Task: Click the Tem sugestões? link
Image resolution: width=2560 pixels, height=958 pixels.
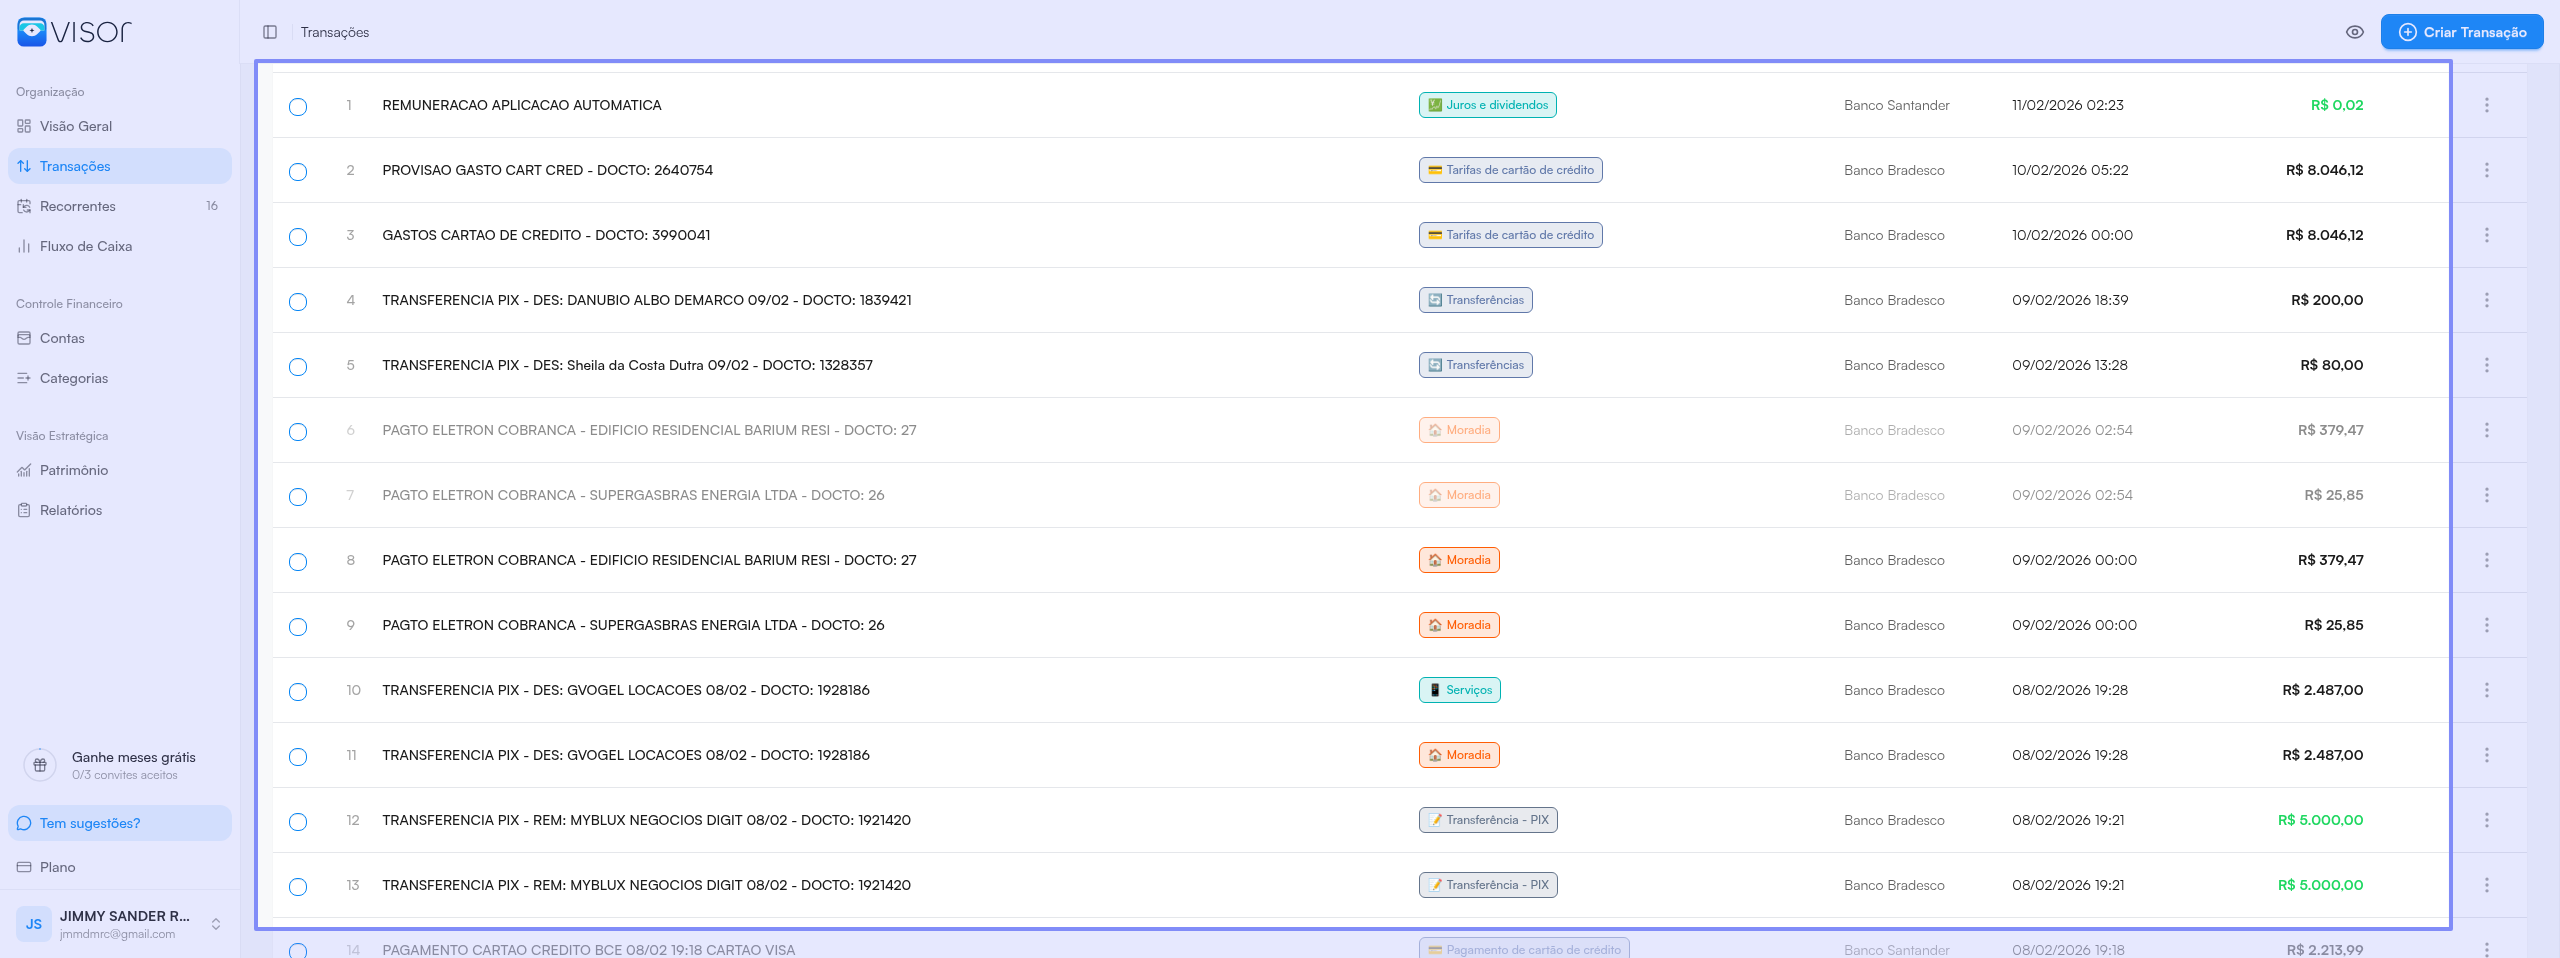Action: (90, 823)
